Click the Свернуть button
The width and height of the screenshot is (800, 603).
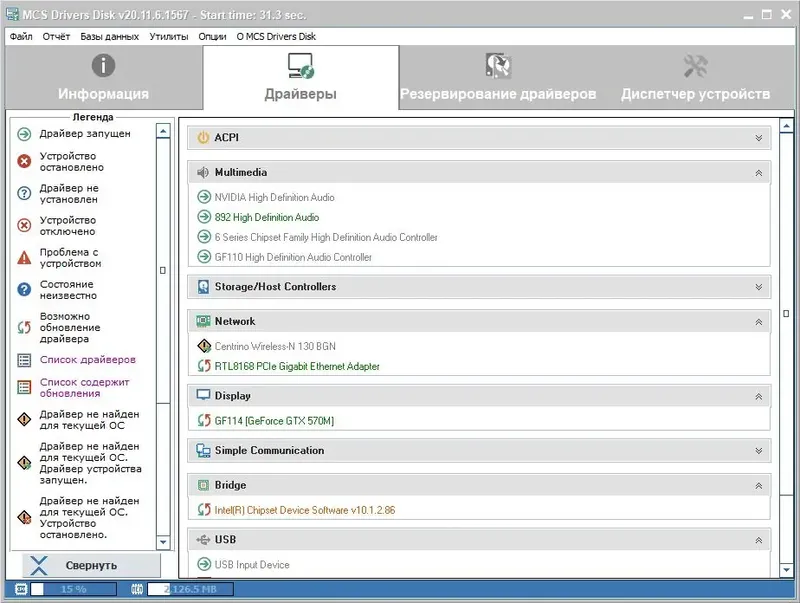(x=91, y=565)
